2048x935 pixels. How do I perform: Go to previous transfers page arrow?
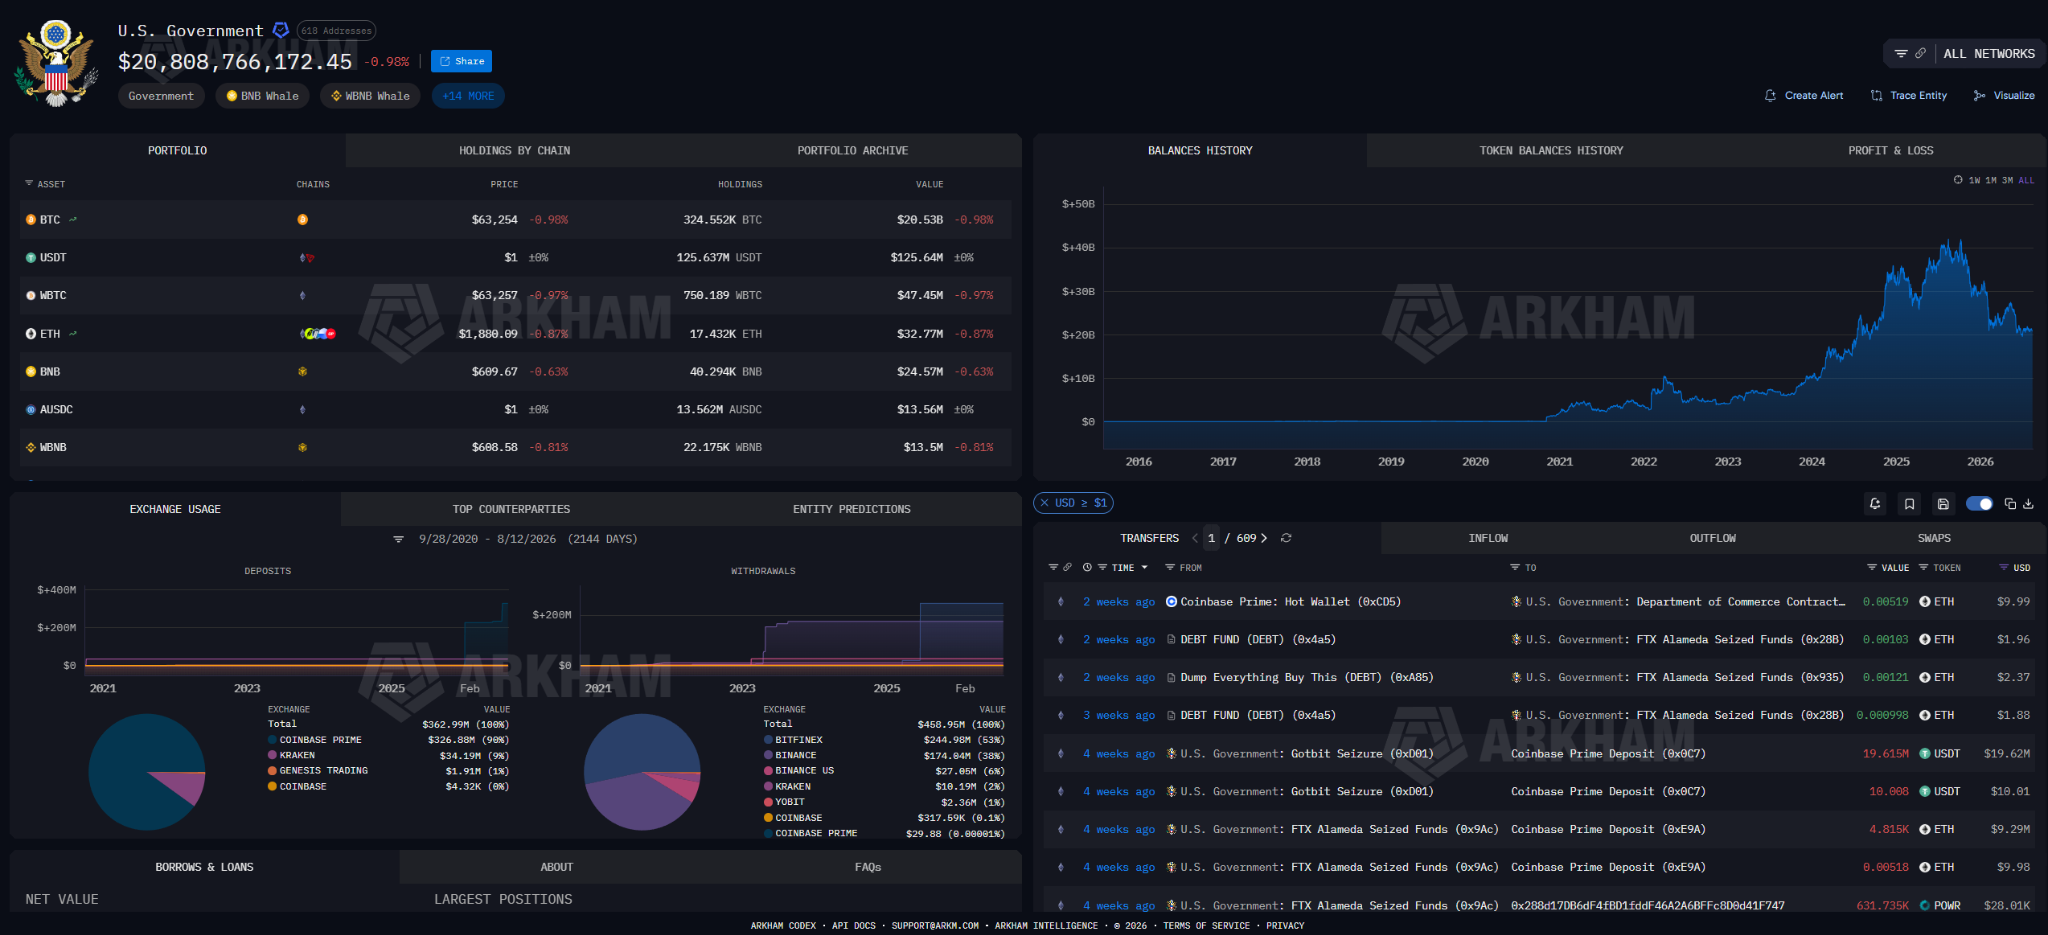[1194, 538]
